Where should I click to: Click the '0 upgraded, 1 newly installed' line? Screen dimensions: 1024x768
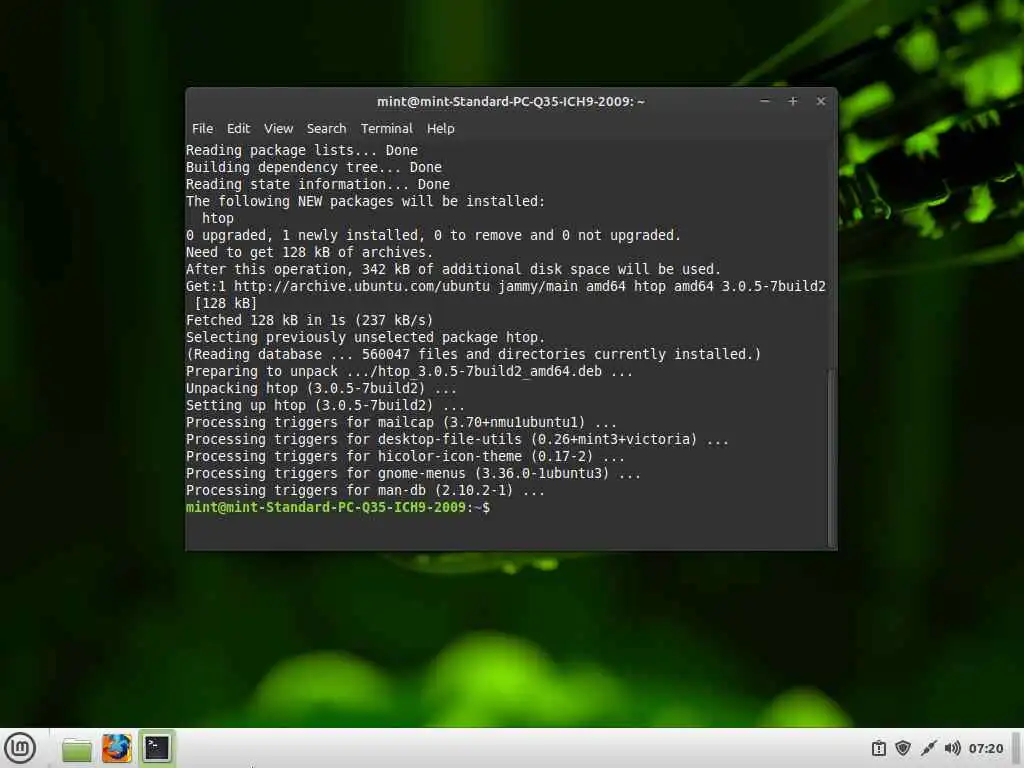coord(433,235)
